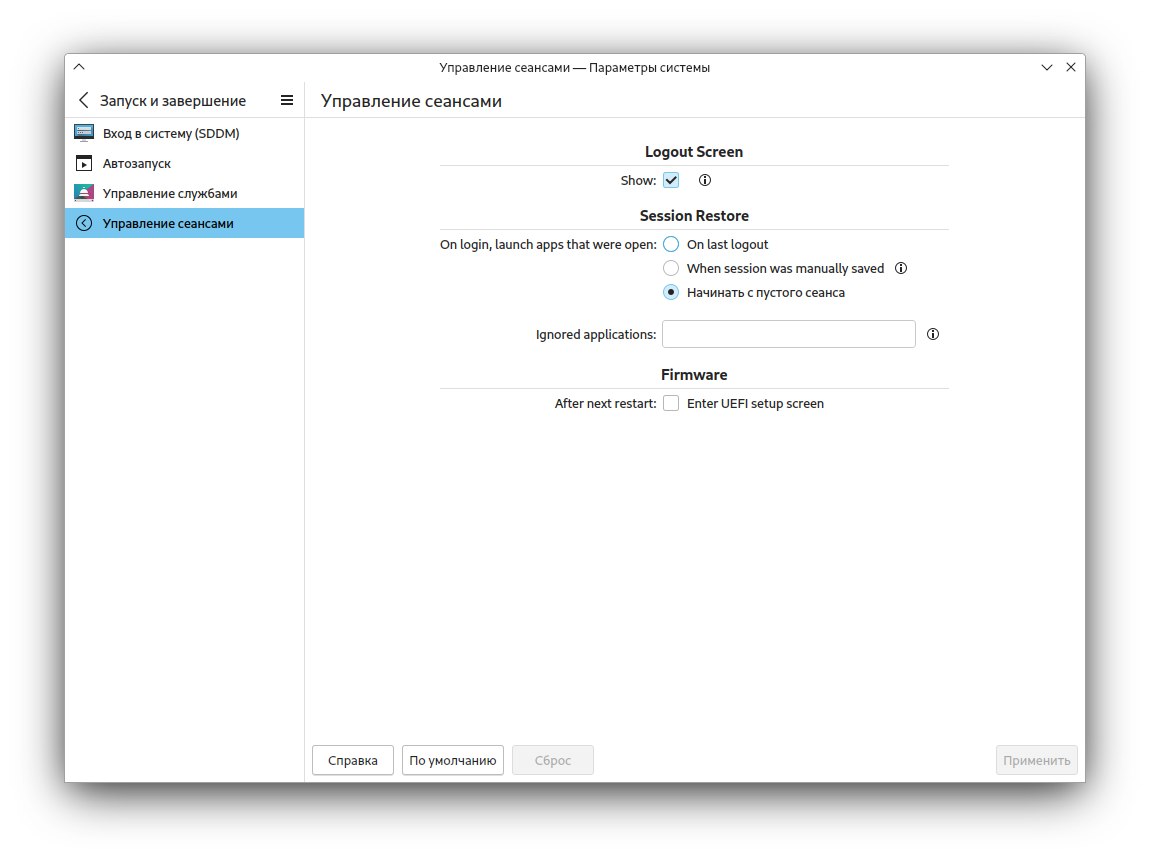
Task: Focus the Ignored applications text field
Action: pos(788,334)
